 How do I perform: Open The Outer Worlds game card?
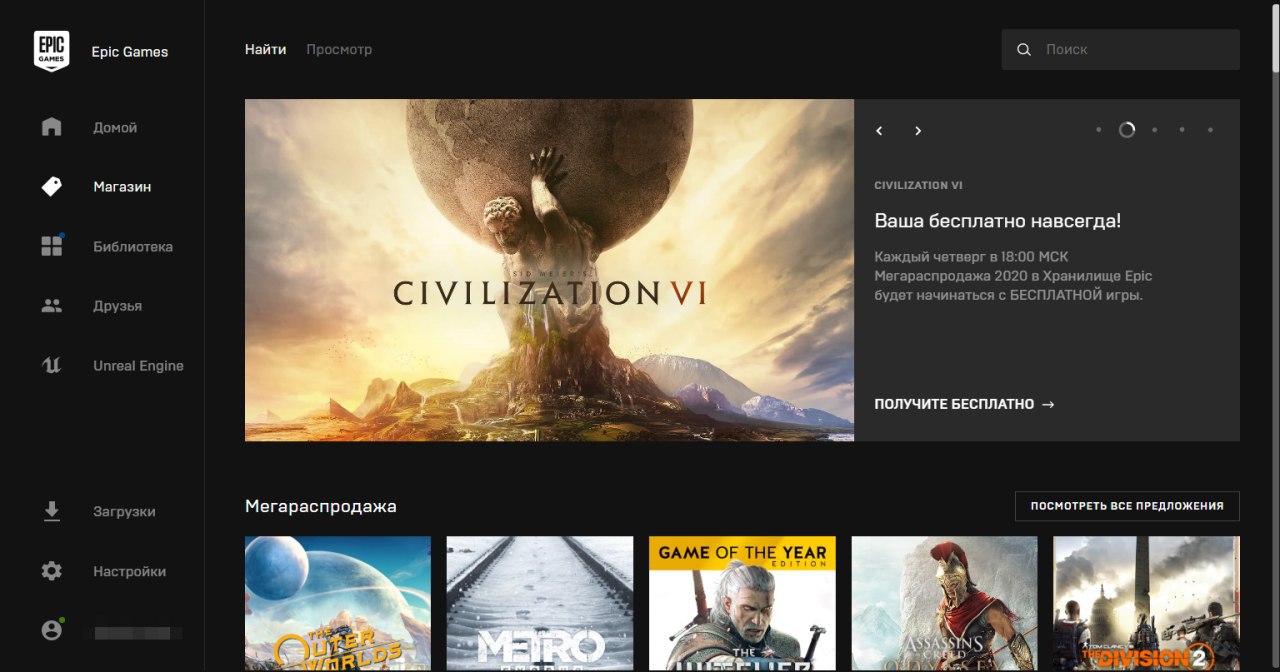tap(338, 603)
